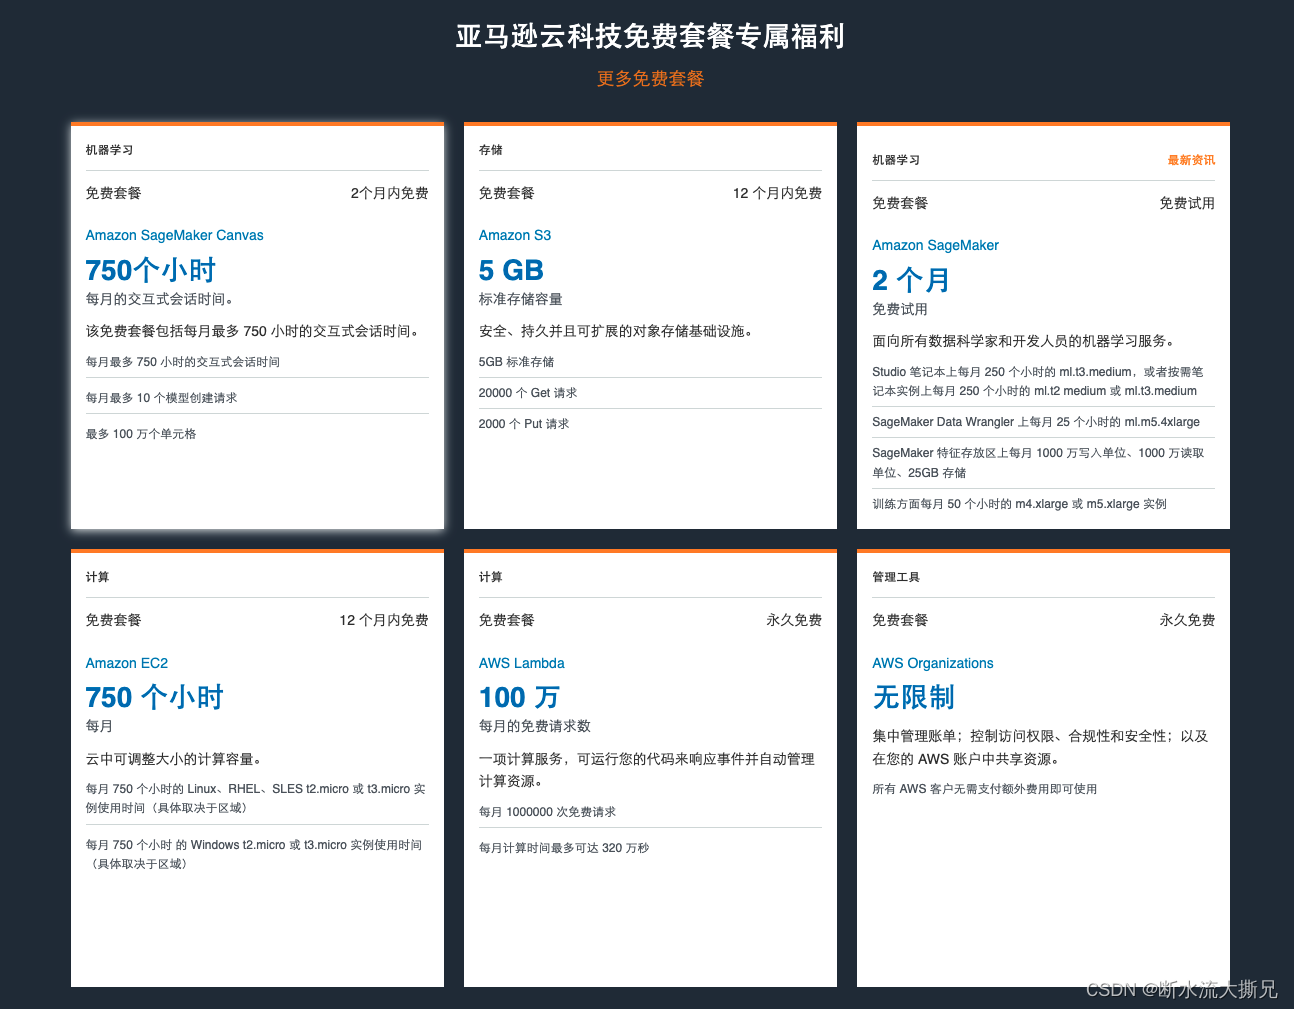Click 永久免费 in the Lambda card
The height and width of the screenshot is (1009, 1294).
pos(794,620)
